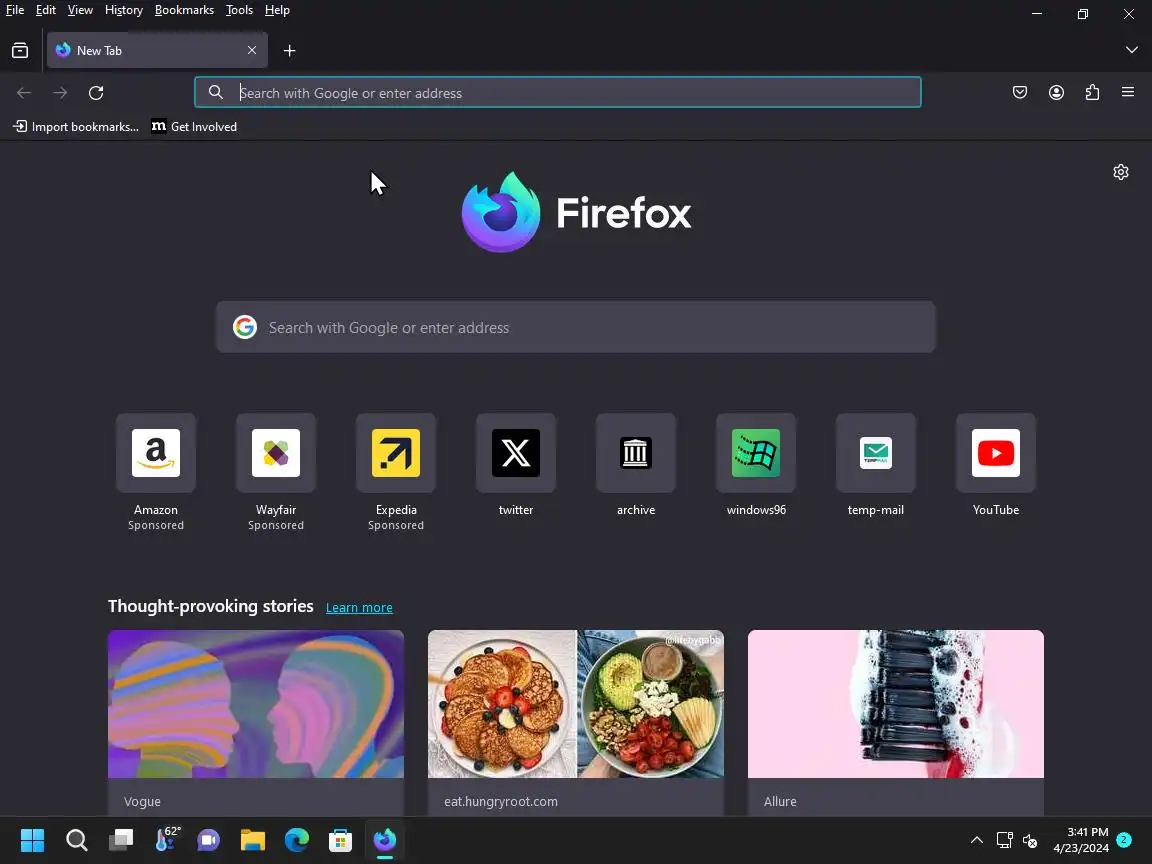
Task: Open a new tab with plus button
Action: [x=289, y=51]
